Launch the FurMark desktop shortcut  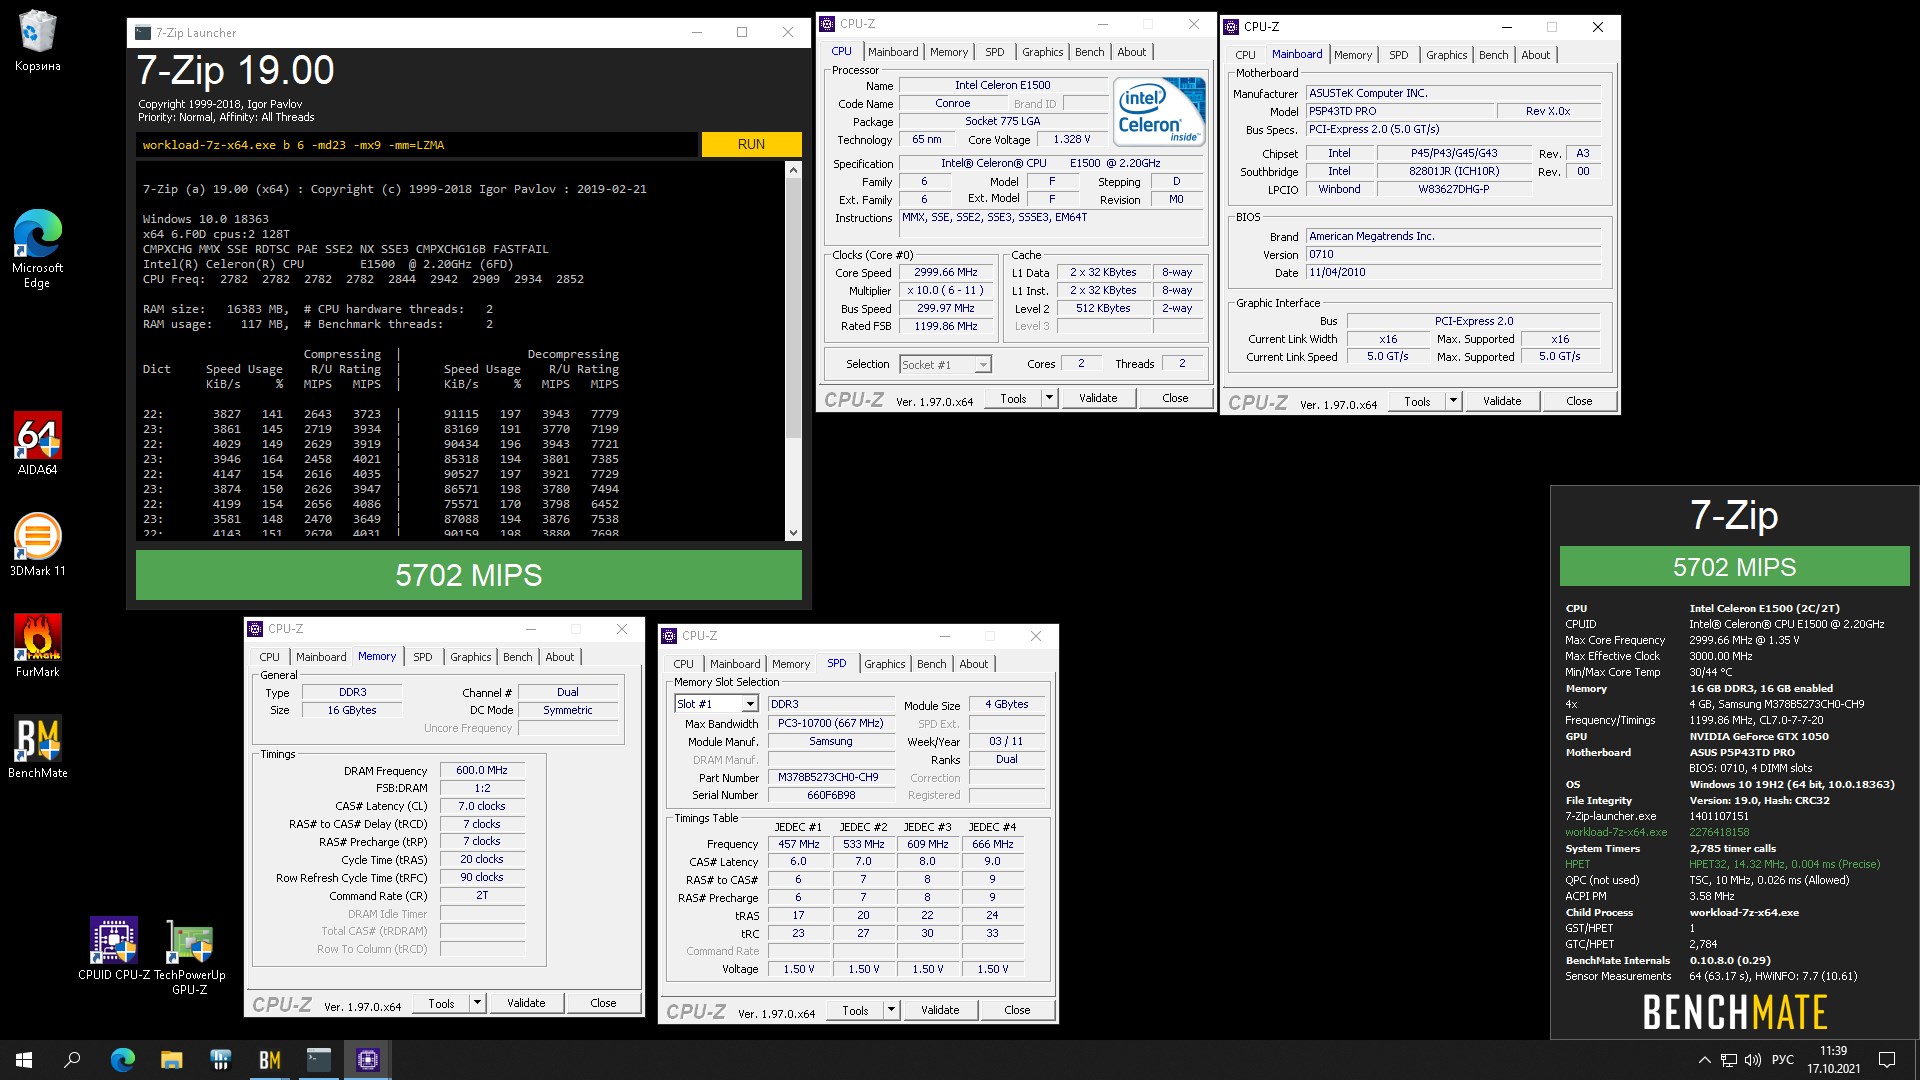pos(37,646)
